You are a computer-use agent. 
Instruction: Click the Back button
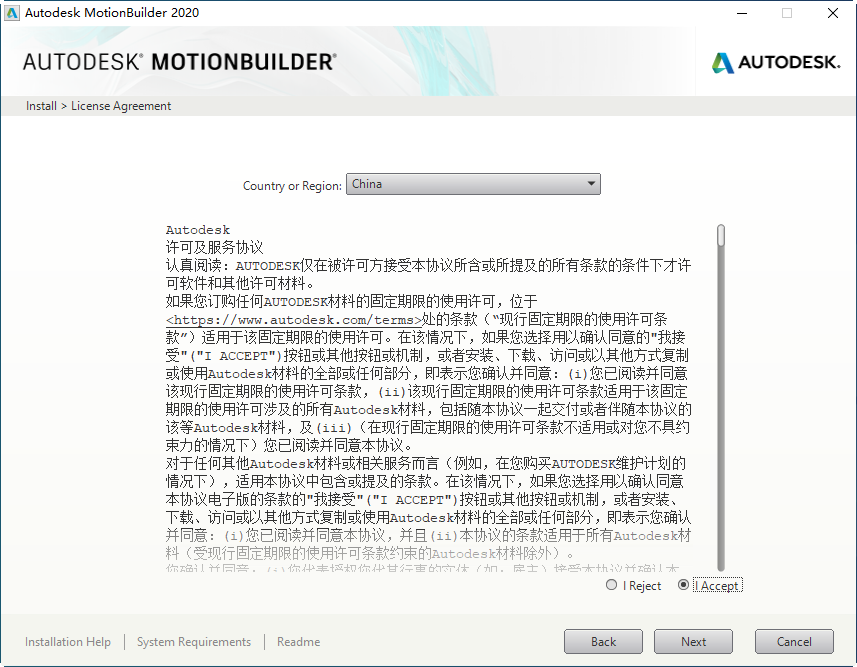603,642
